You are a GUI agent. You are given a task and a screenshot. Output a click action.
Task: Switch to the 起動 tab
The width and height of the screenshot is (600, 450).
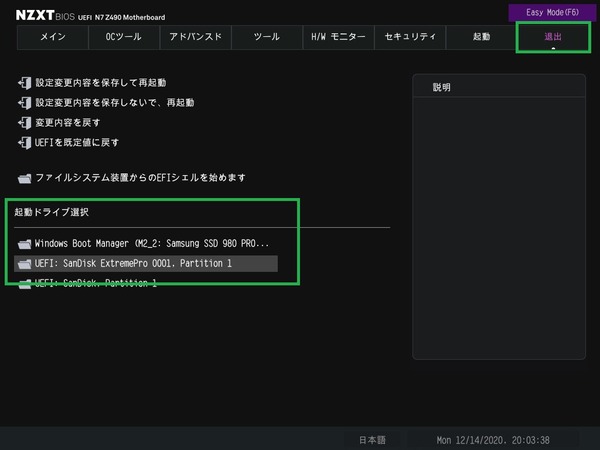tap(481, 37)
